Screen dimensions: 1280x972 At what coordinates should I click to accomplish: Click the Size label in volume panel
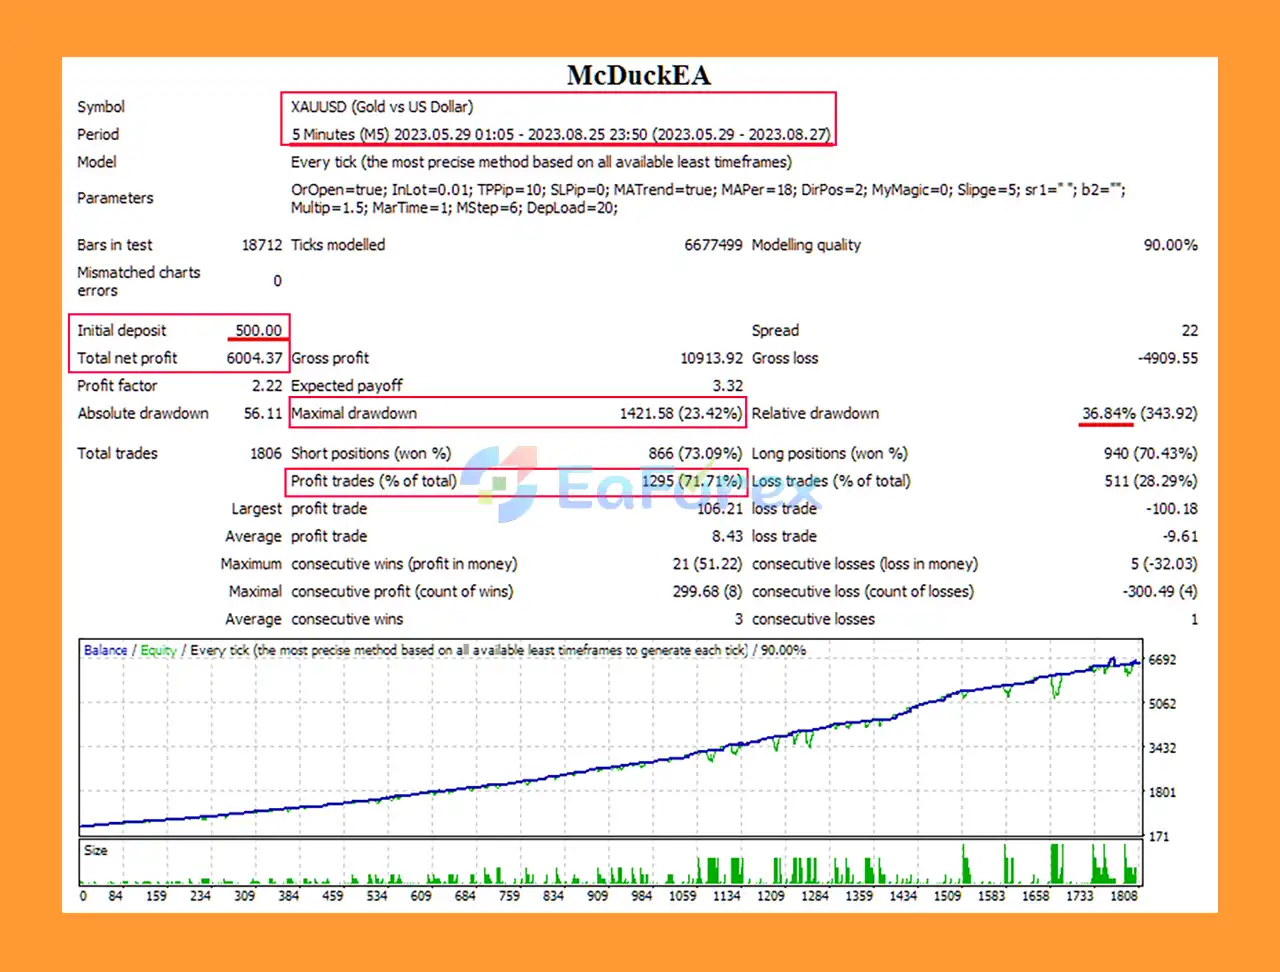tap(96, 850)
